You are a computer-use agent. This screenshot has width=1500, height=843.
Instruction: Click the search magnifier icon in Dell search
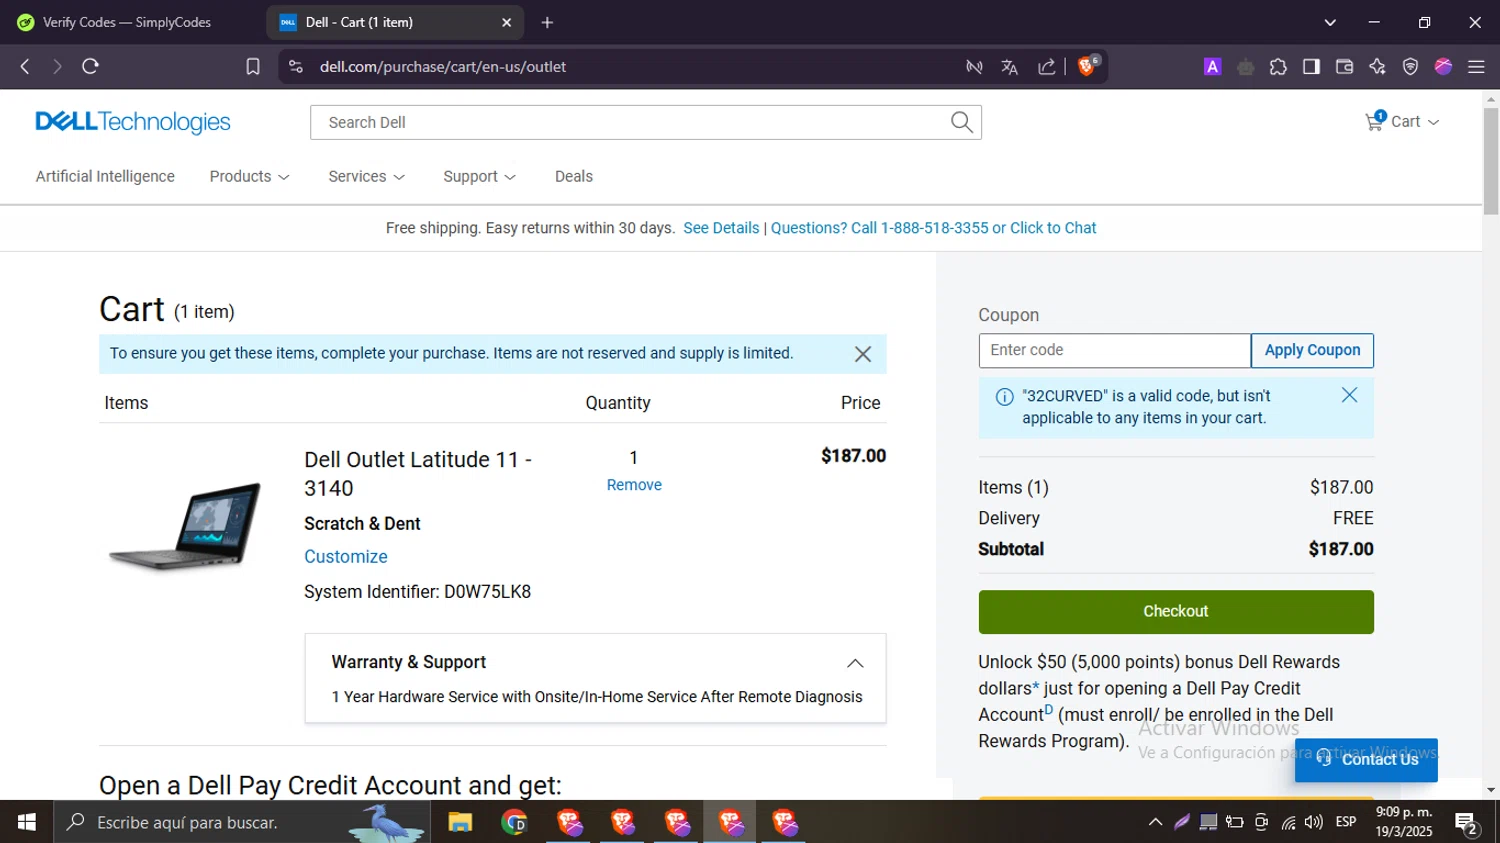point(961,122)
